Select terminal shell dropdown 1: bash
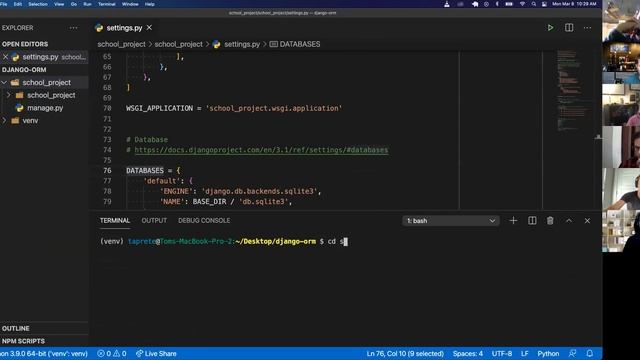640x360 pixels. click(x=451, y=220)
